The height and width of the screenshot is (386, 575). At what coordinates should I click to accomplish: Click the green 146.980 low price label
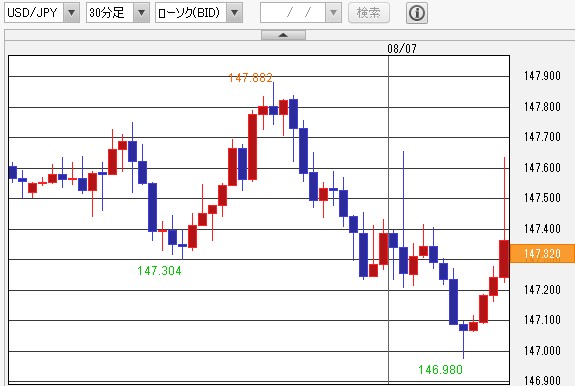point(440,370)
